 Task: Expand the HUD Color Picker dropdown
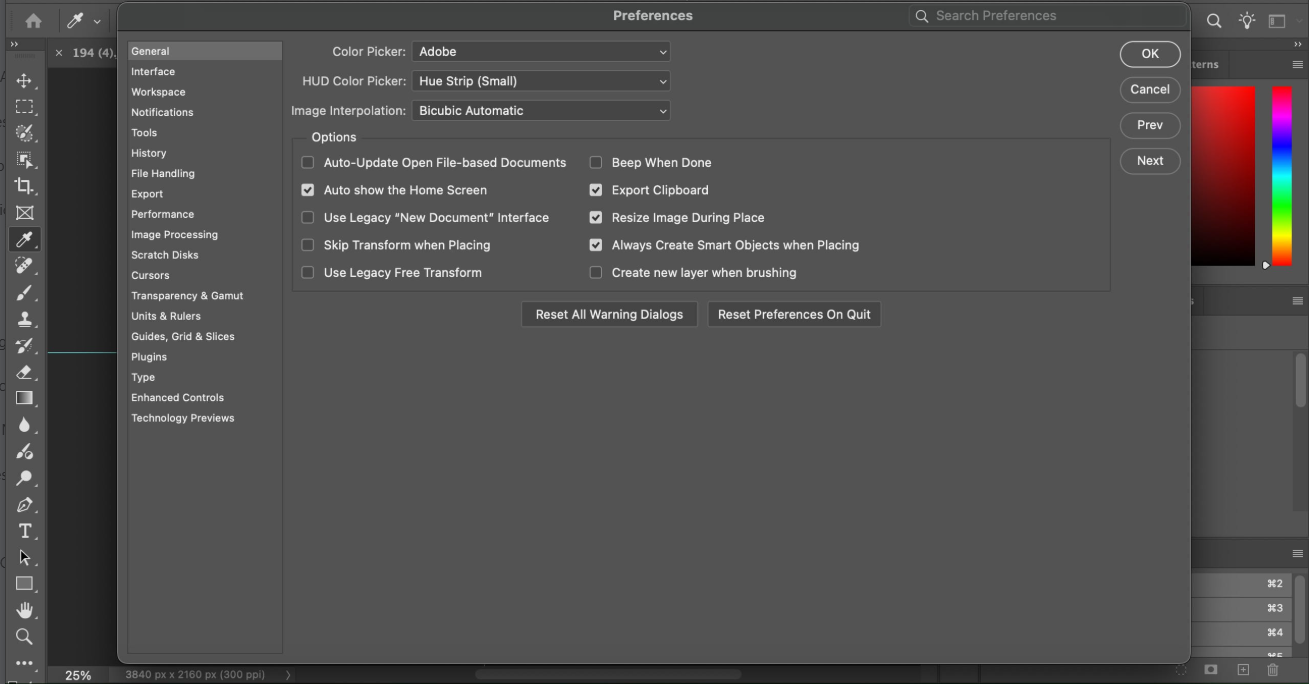coord(541,81)
